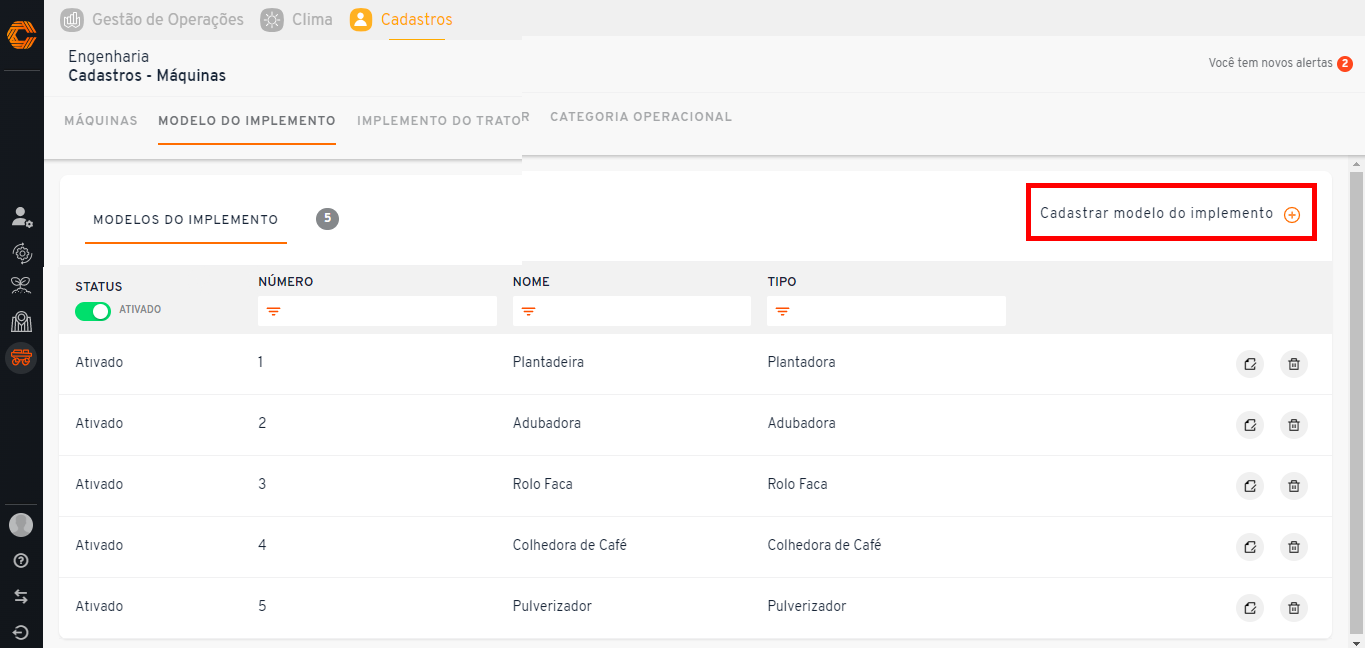Delete the Plantadeira row
The width and height of the screenshot is (1365, 648).
1294,364
